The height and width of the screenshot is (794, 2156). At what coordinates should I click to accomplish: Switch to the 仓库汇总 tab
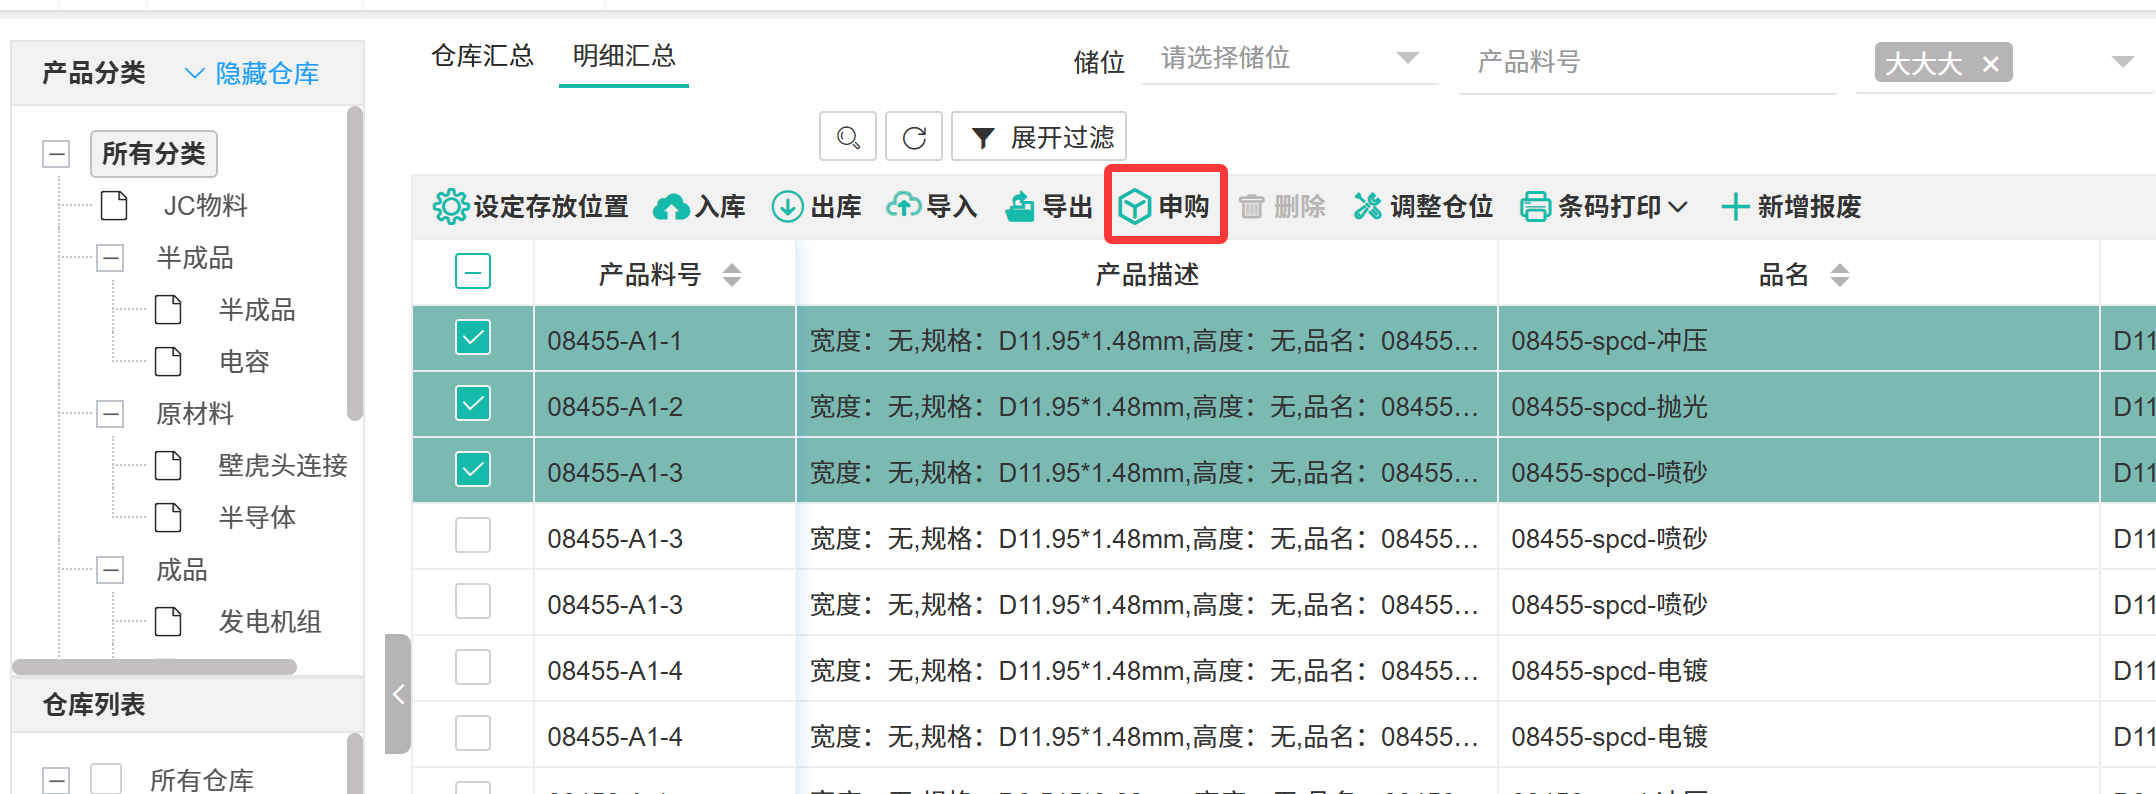tap(482, 56)
